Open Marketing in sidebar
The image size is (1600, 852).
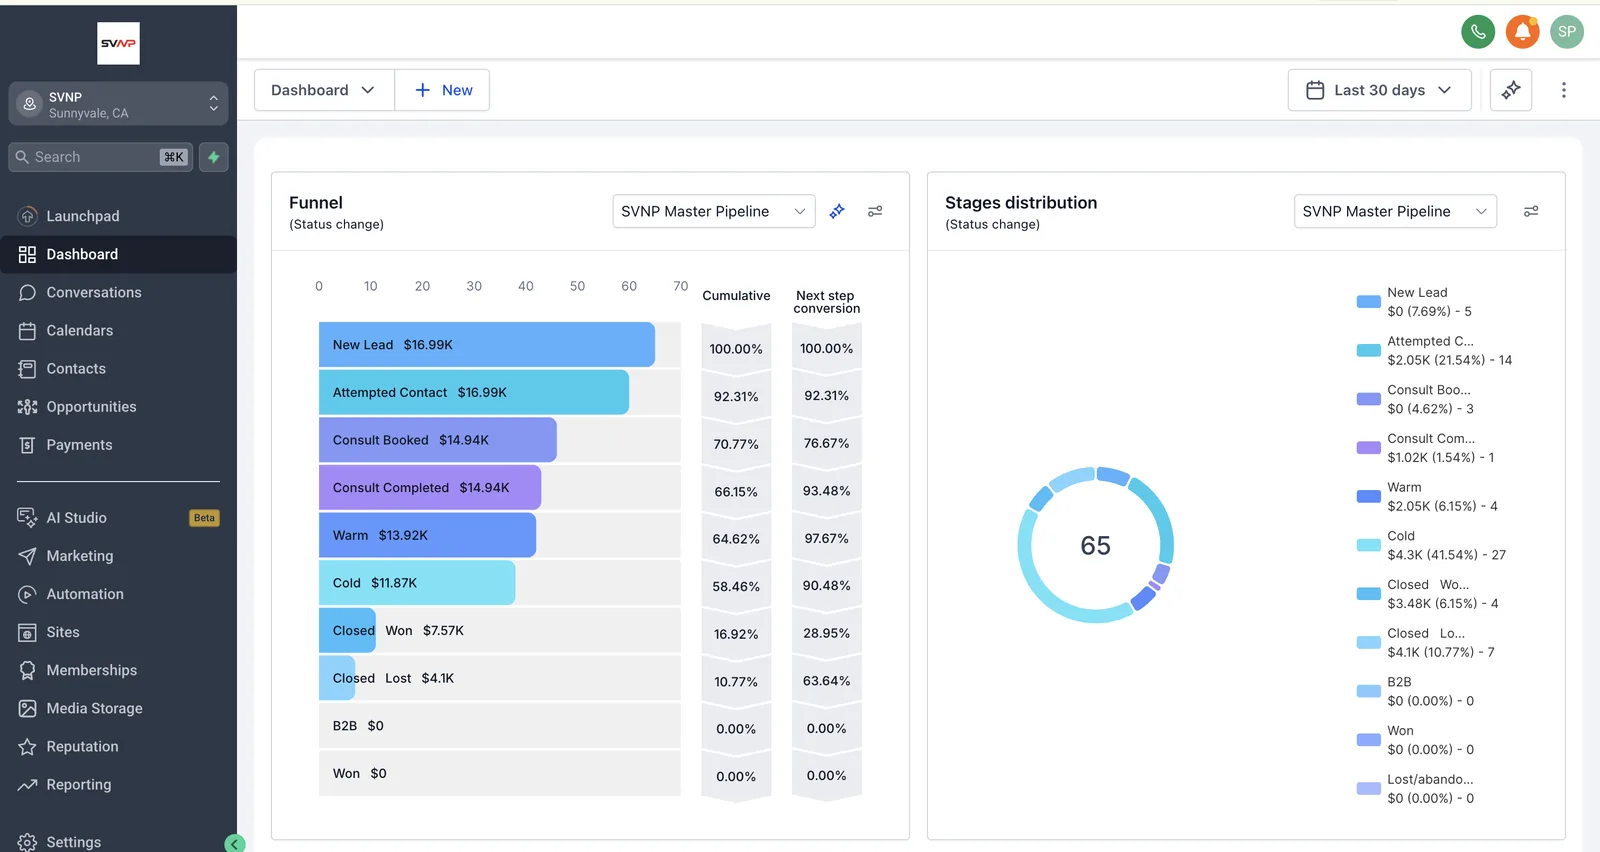click(x=118, y=556)
